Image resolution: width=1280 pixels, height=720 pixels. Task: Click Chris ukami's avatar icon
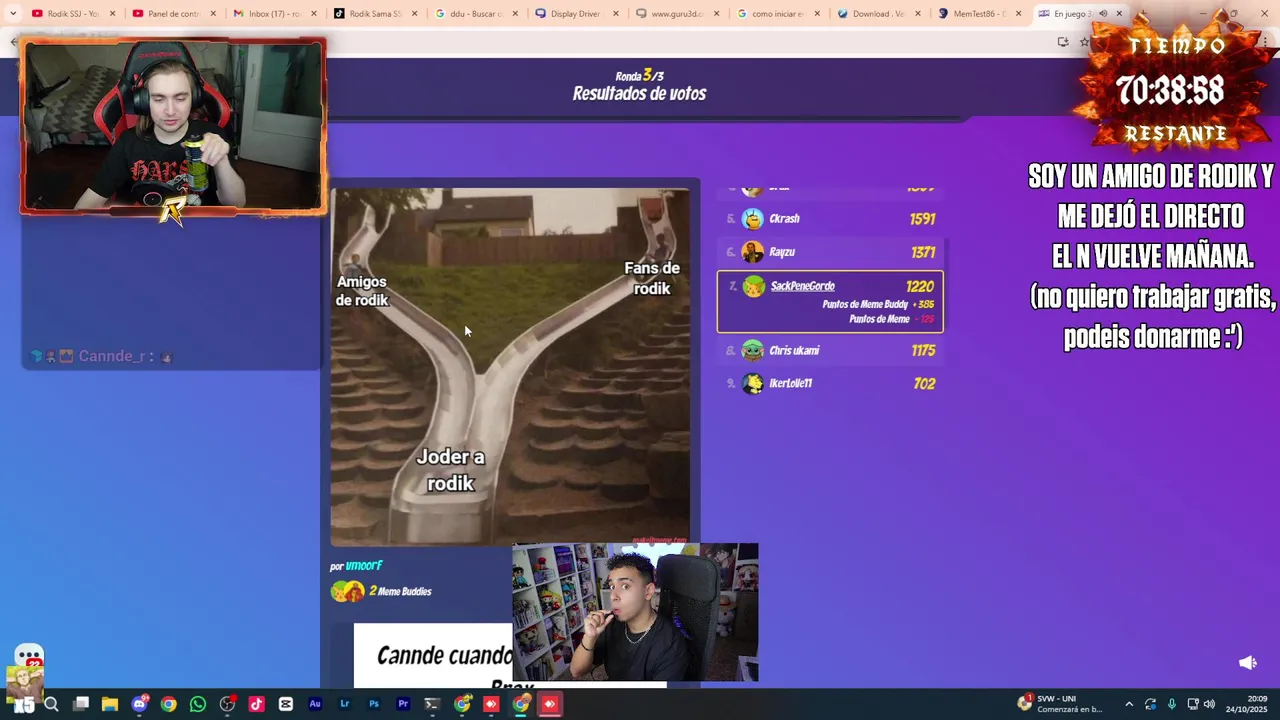752,350
